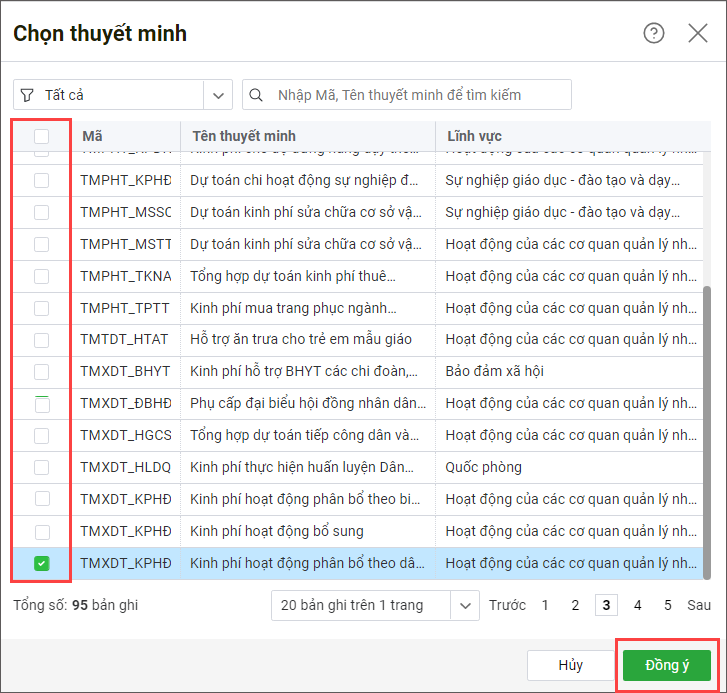
Task: Check the TMTDT_HTAT row checkbox
Action: tap(41, 340)
